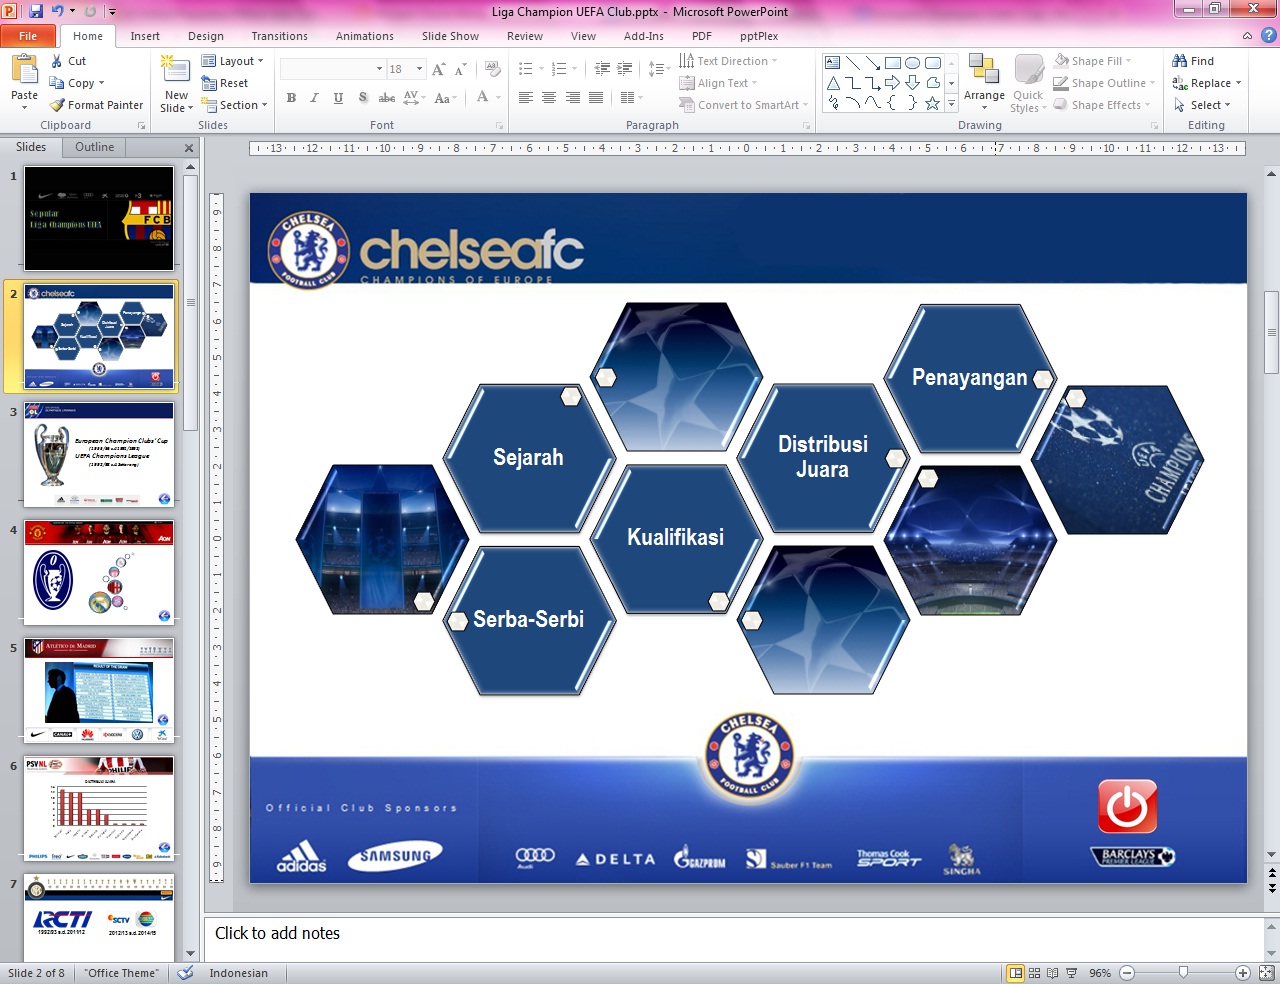Click the Undo arrow icon
Image resolution: width=1280 pixels, height=984 pixels.
tap(58, 11)
